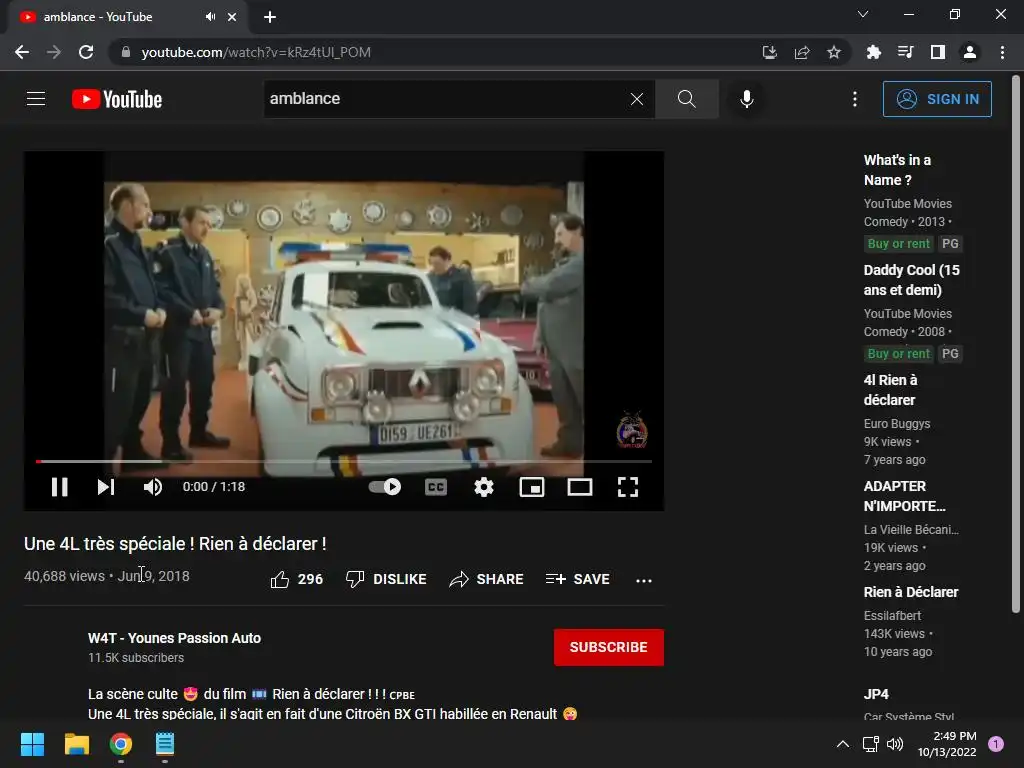
Task: Open notification center badge
Action: tap(996, 744)
